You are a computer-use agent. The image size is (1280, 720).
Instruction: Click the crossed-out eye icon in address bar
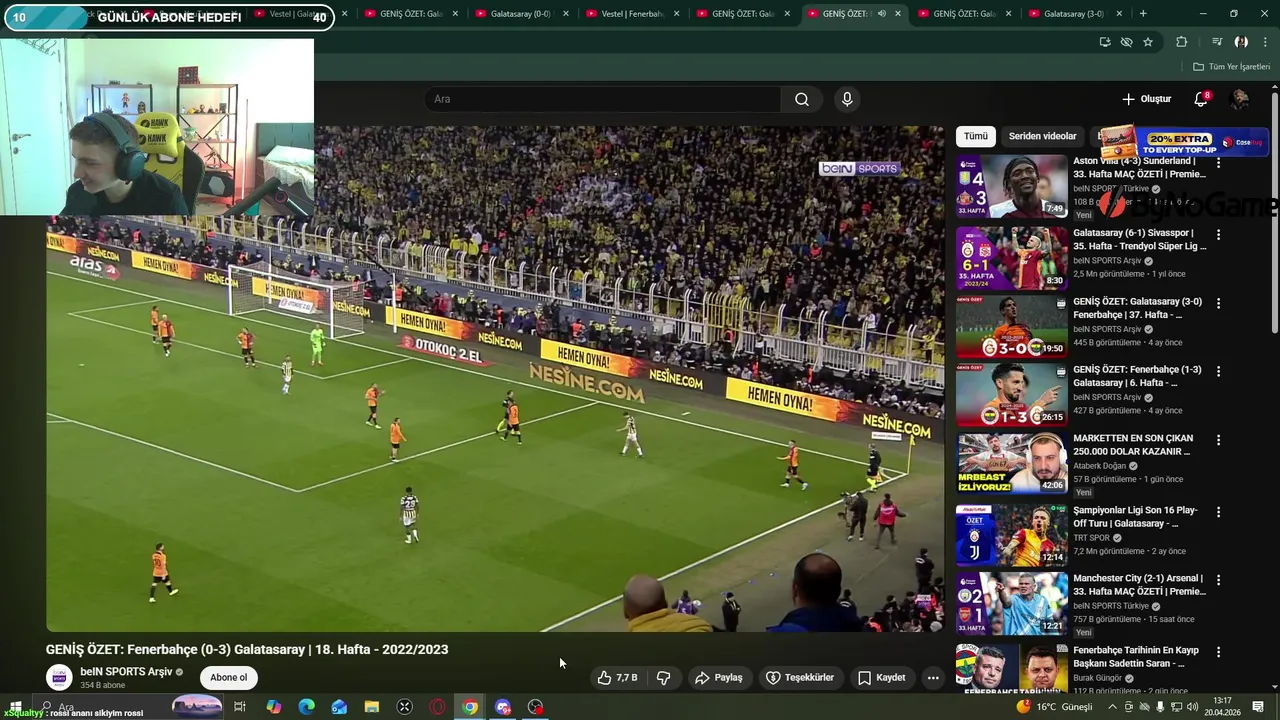point(1126,42)
